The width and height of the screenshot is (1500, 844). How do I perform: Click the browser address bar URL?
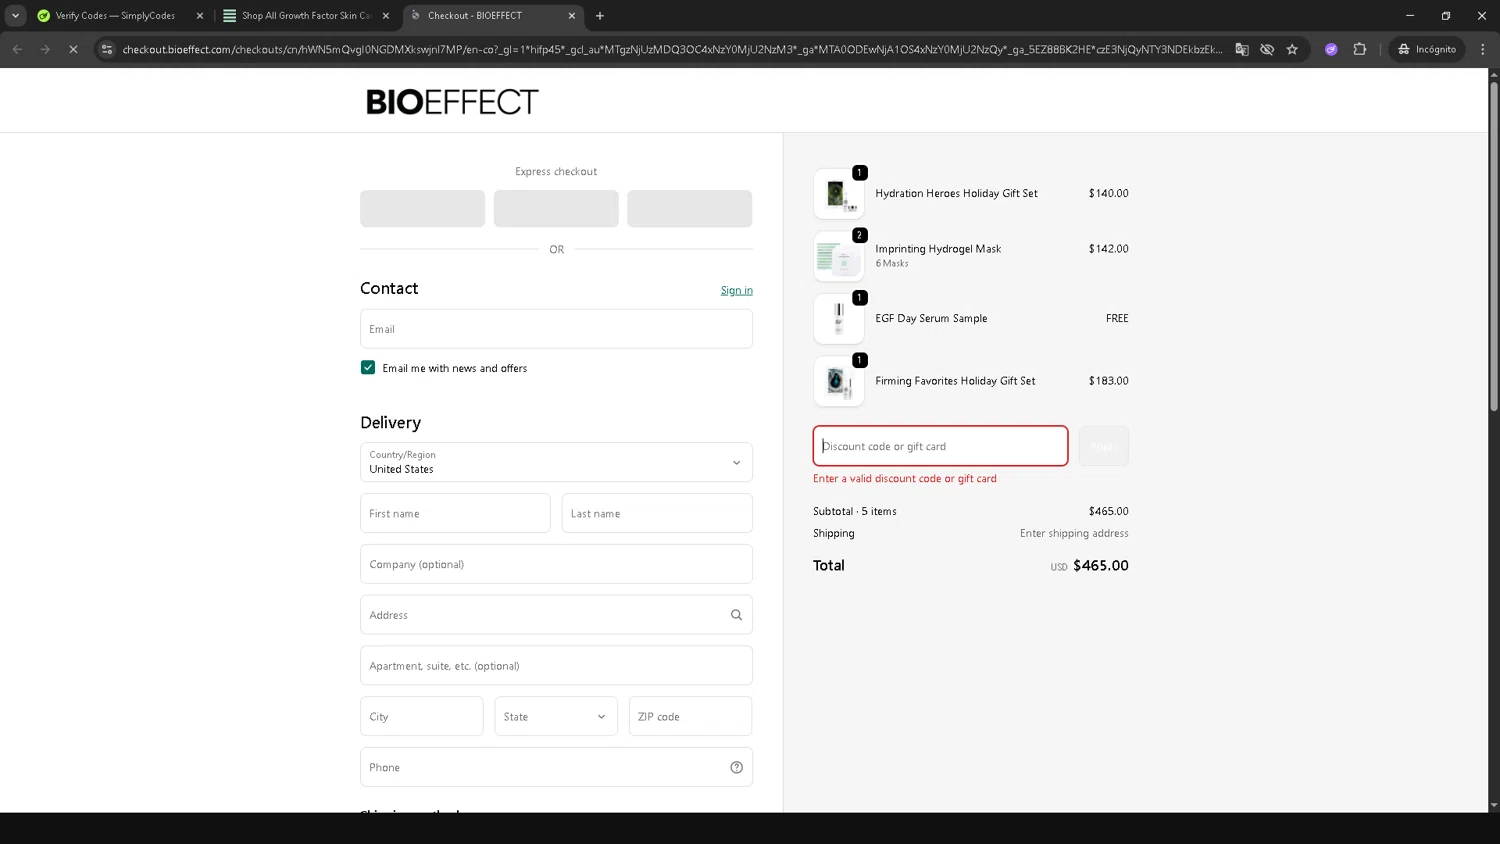(x=672, y=49)
